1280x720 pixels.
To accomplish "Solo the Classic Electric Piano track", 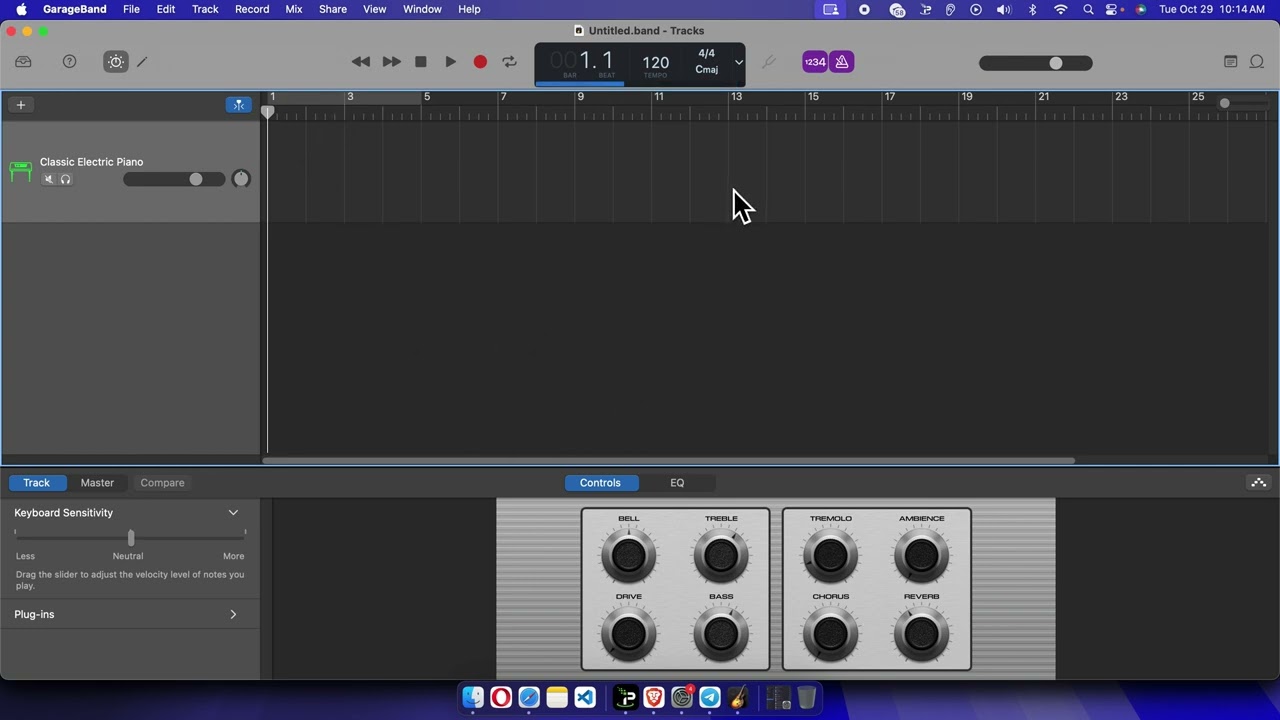I will coord(65,179).
